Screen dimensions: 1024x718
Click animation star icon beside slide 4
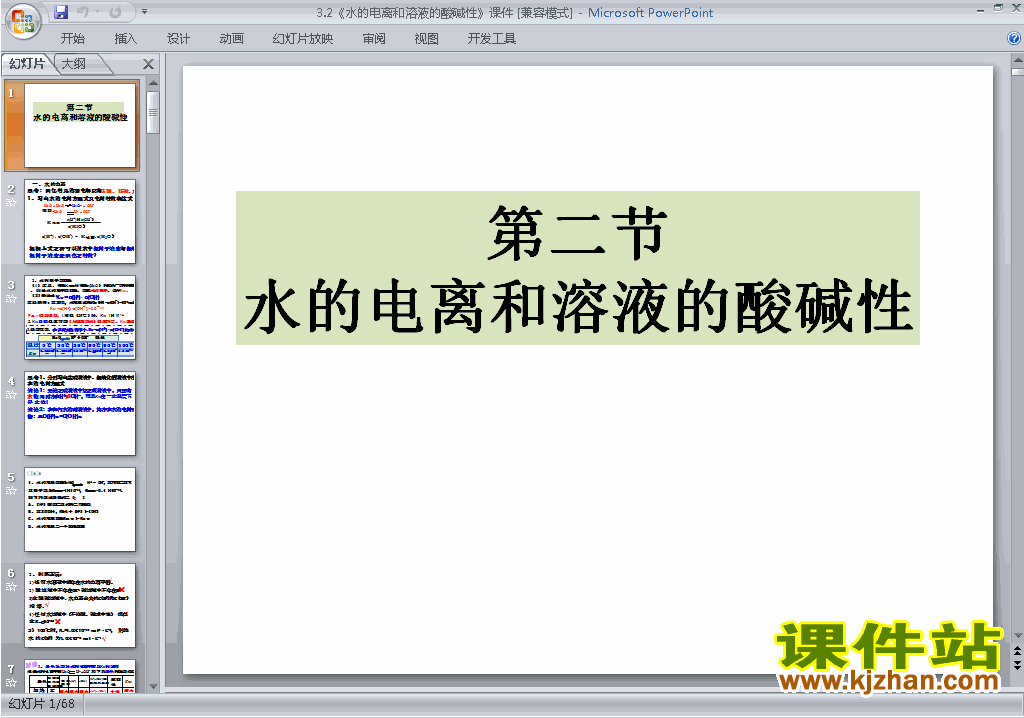point(11,395)
